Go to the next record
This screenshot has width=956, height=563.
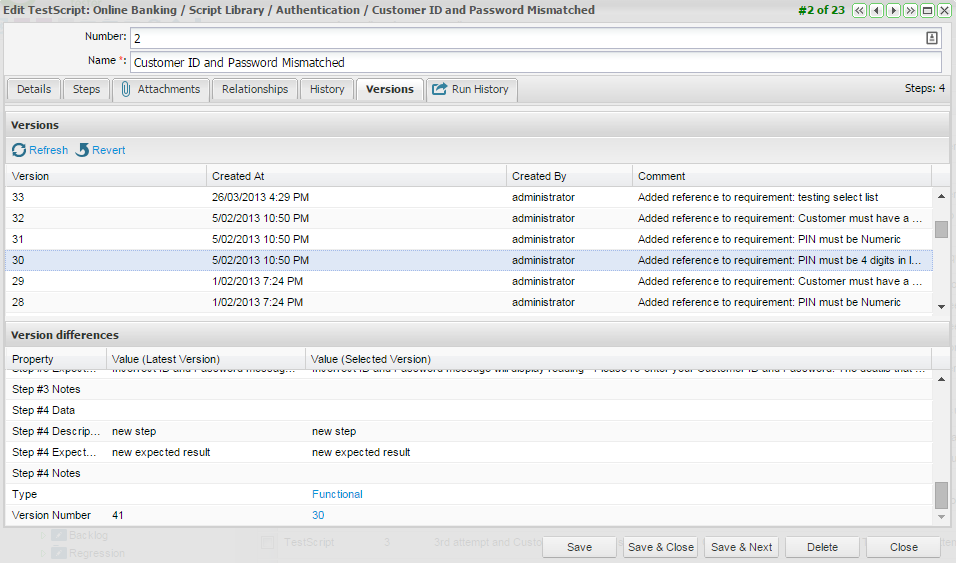[893, 11]
